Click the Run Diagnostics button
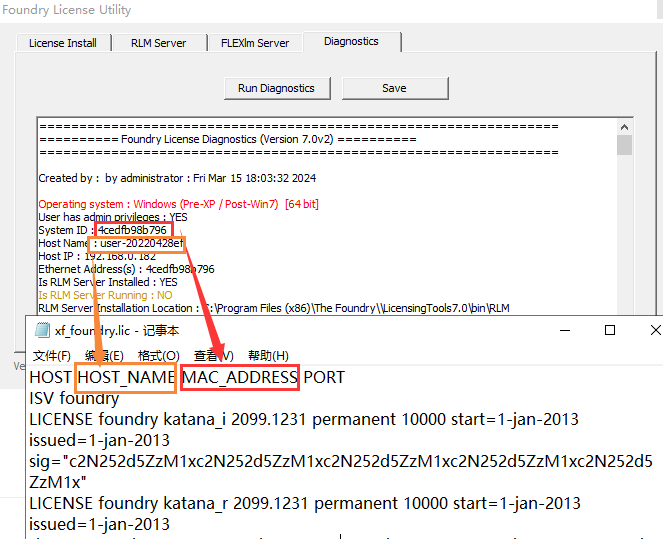The image size is (663, 539). (x=277, y=88)
